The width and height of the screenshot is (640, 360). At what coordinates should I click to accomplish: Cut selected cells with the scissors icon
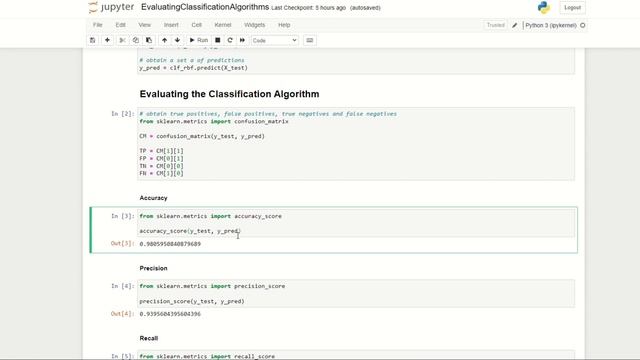point(122,40)
